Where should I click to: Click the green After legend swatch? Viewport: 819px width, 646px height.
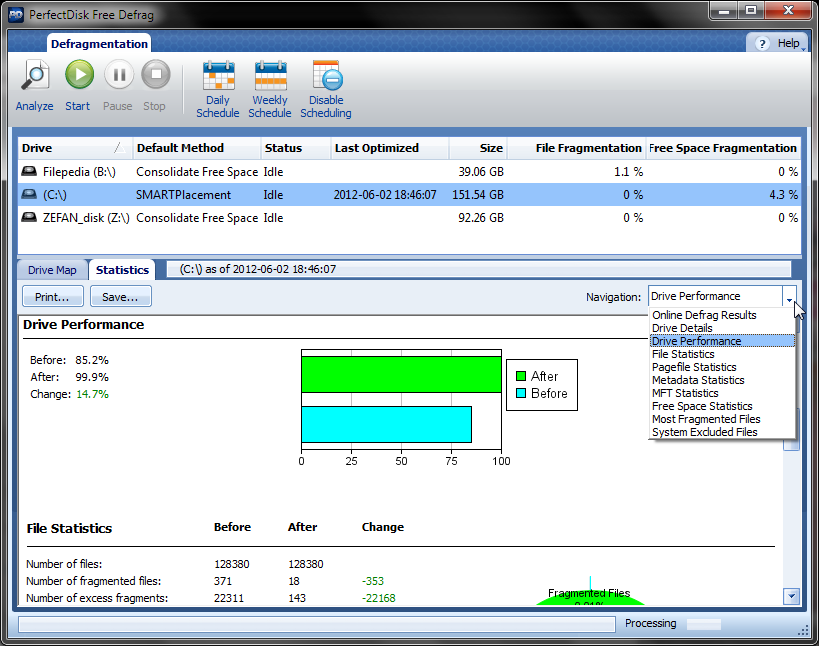(x=521, y=376)
